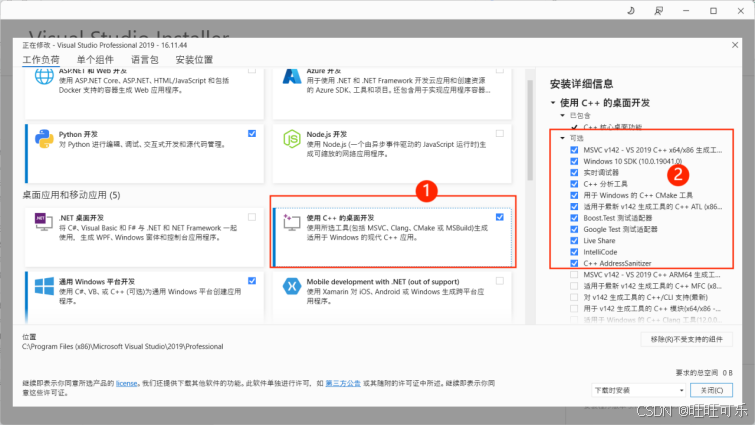The image size is (756, 425).
Task: Uncheck Windows 10 SDK component
Action: [x=574, y=161]
